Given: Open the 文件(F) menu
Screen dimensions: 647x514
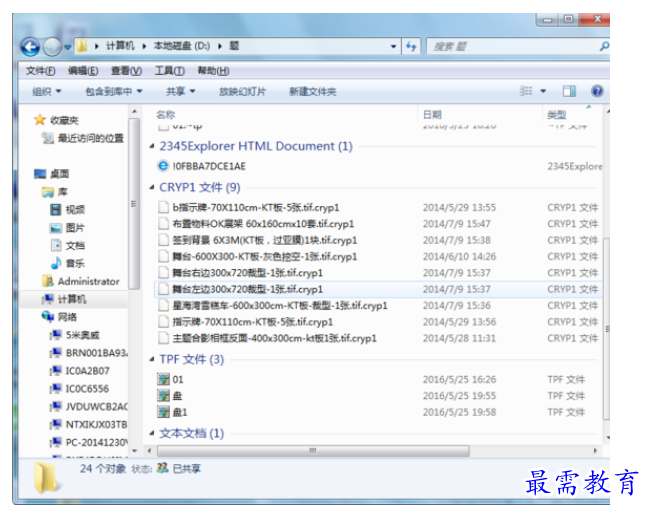Looking at the screenshot, I should pyautogui.click(x=41, y=71).
